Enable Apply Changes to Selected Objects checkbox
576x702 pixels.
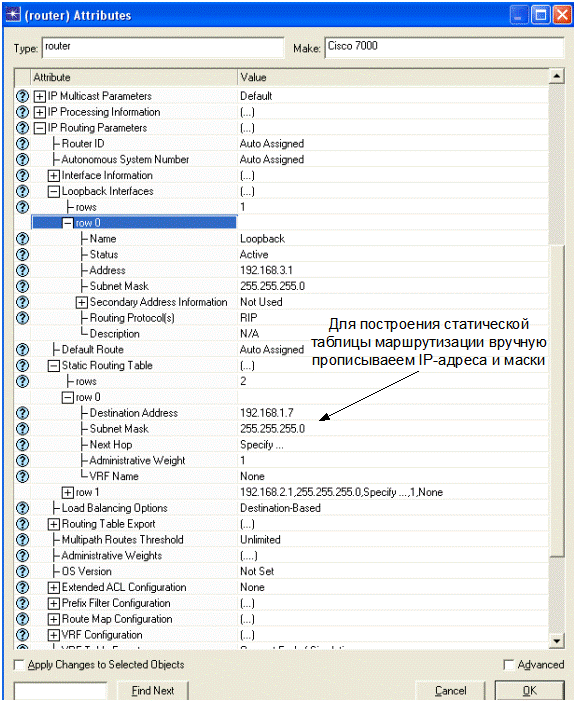[x=19, y=665]
